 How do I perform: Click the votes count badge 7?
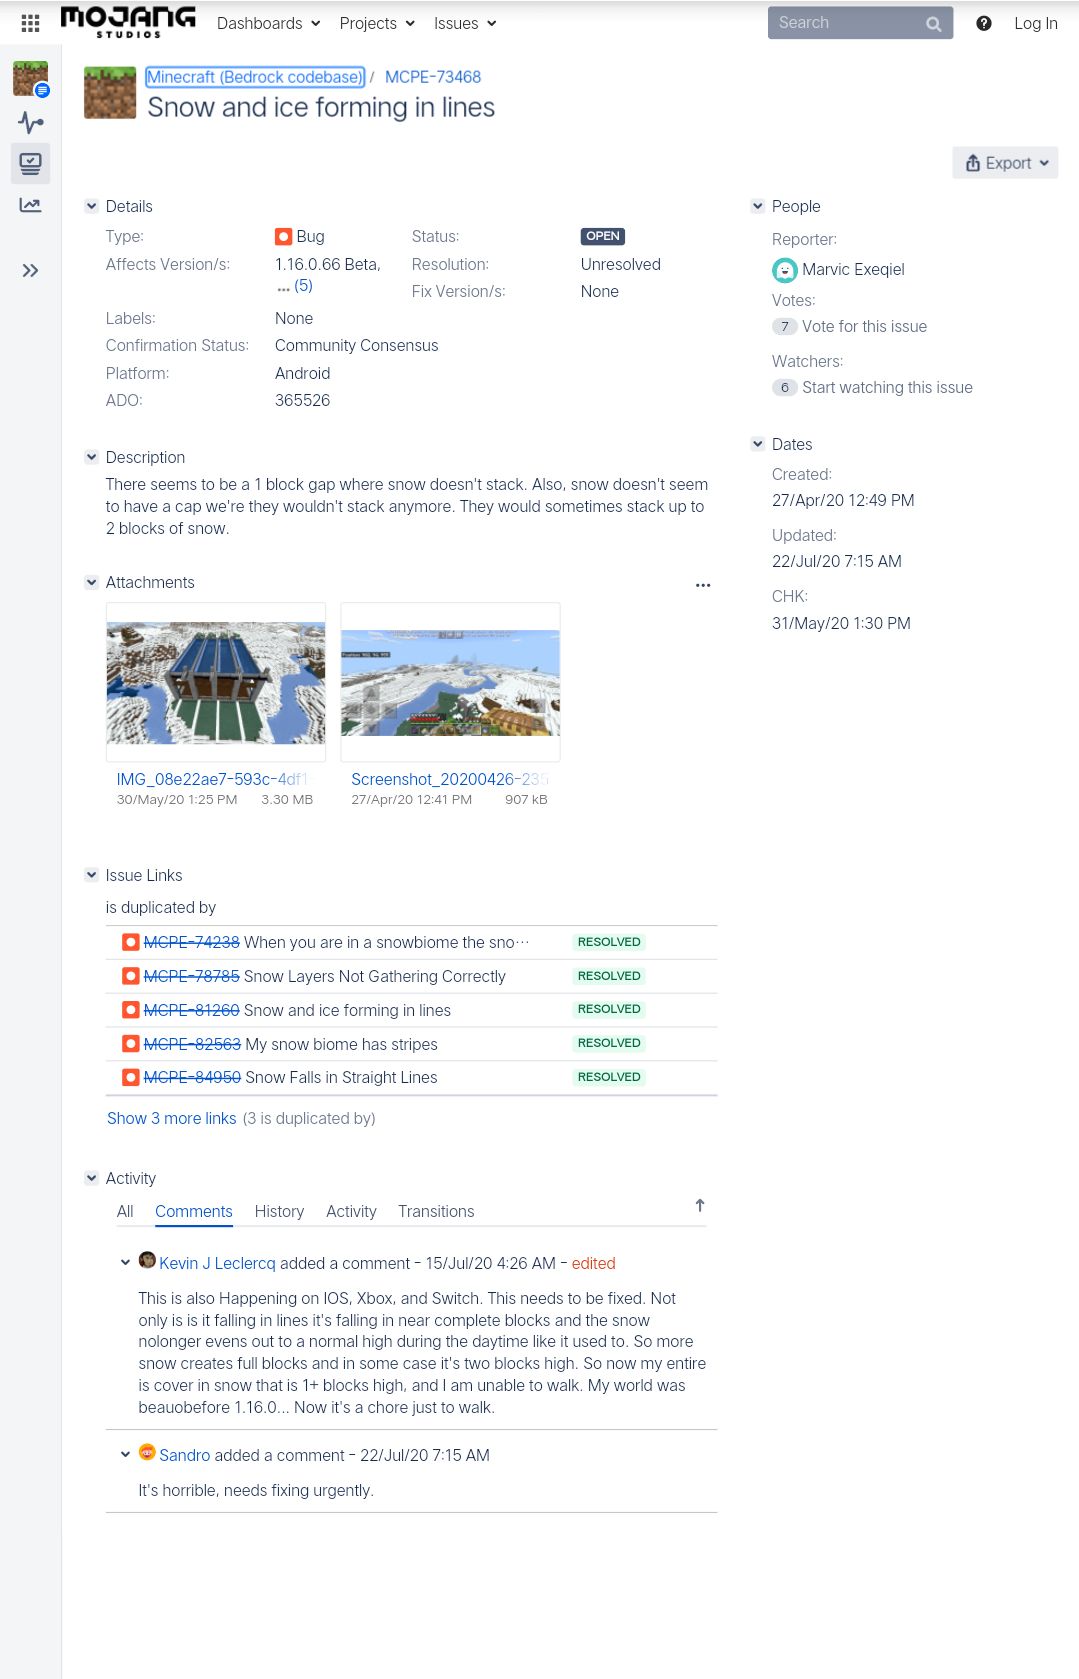click(x=785, y=326)
